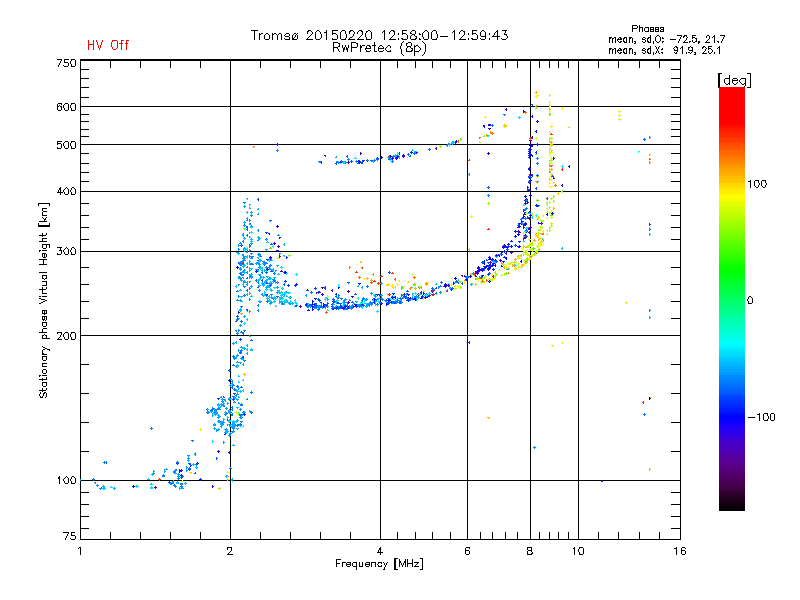Screen dimensions: 800x600
Task: Click the y-axis label 400
Action: (x=67, y=192)
